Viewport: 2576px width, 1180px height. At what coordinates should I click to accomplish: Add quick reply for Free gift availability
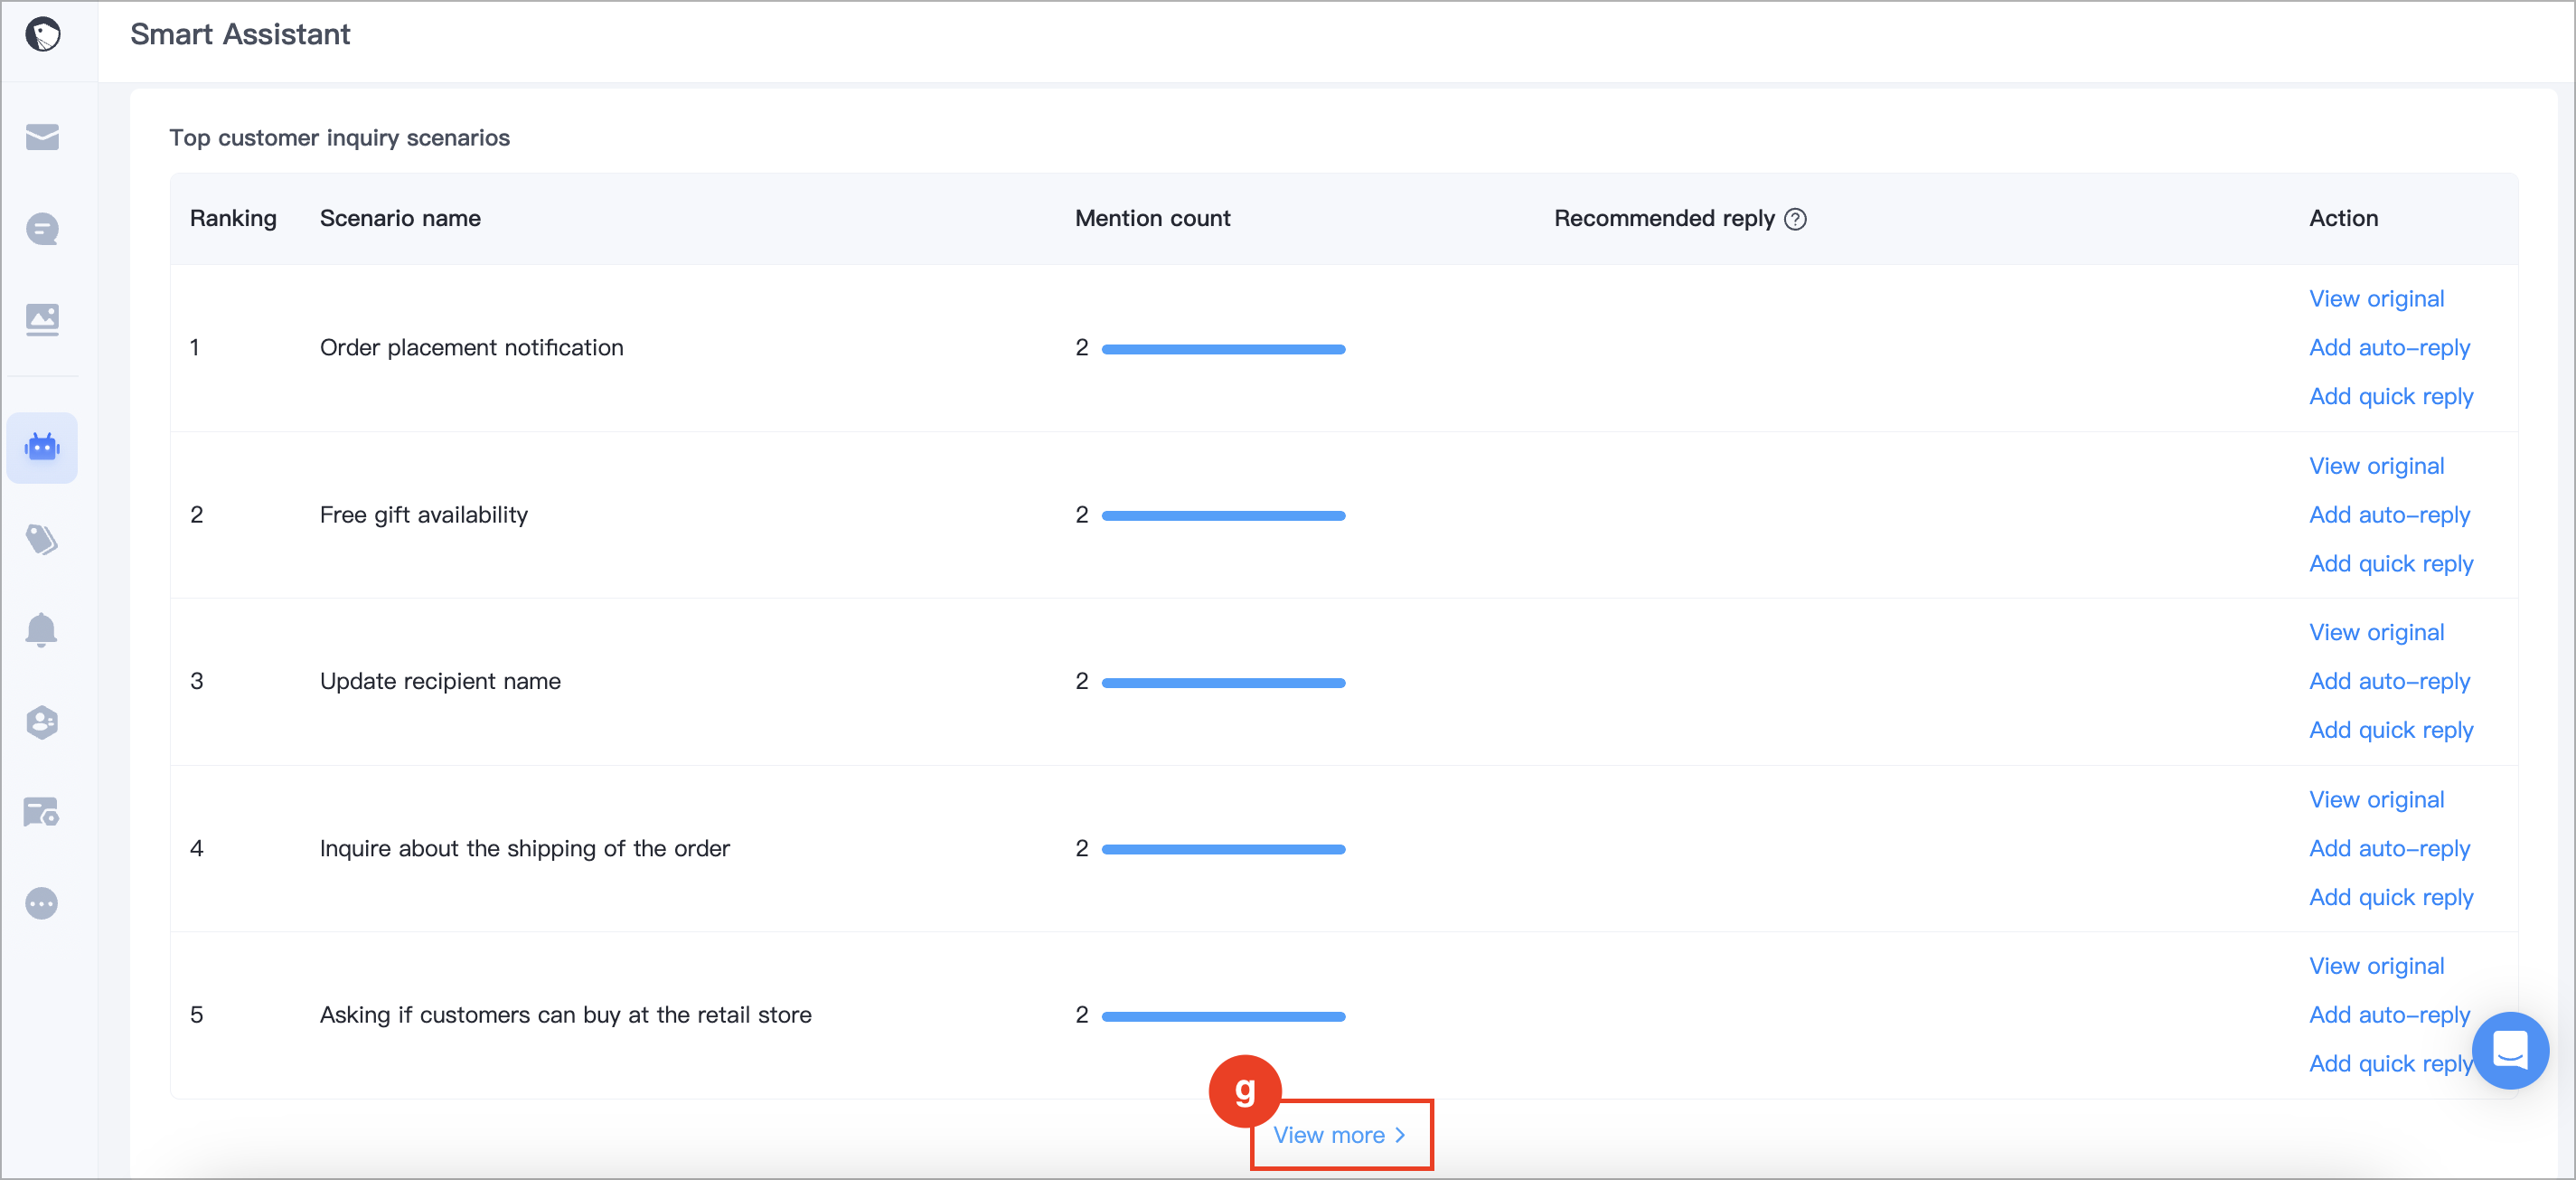2391,564
